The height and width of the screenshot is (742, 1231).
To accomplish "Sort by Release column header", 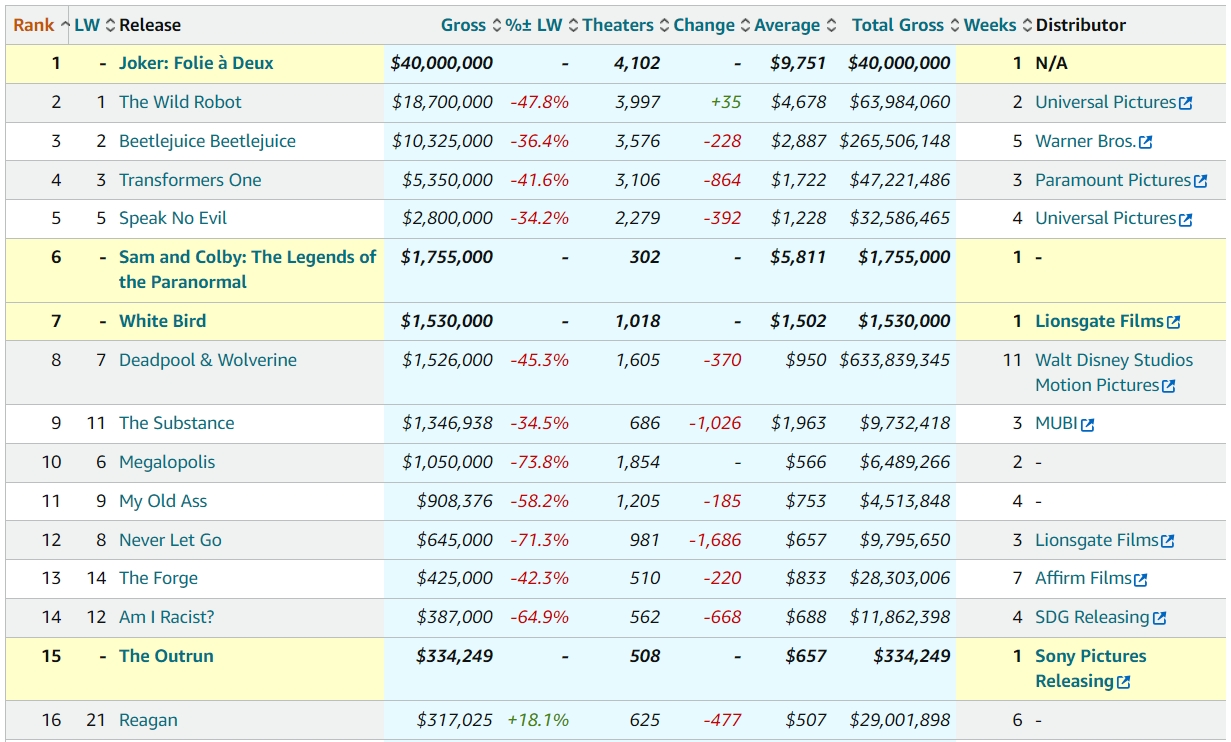I will [150, 25].
